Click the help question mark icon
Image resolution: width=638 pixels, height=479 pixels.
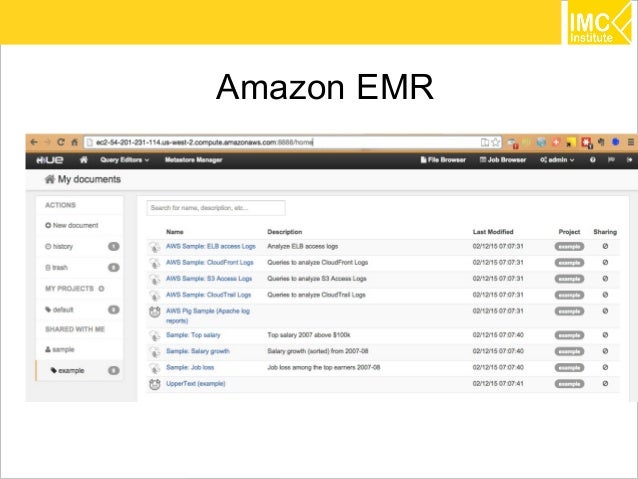593,160
